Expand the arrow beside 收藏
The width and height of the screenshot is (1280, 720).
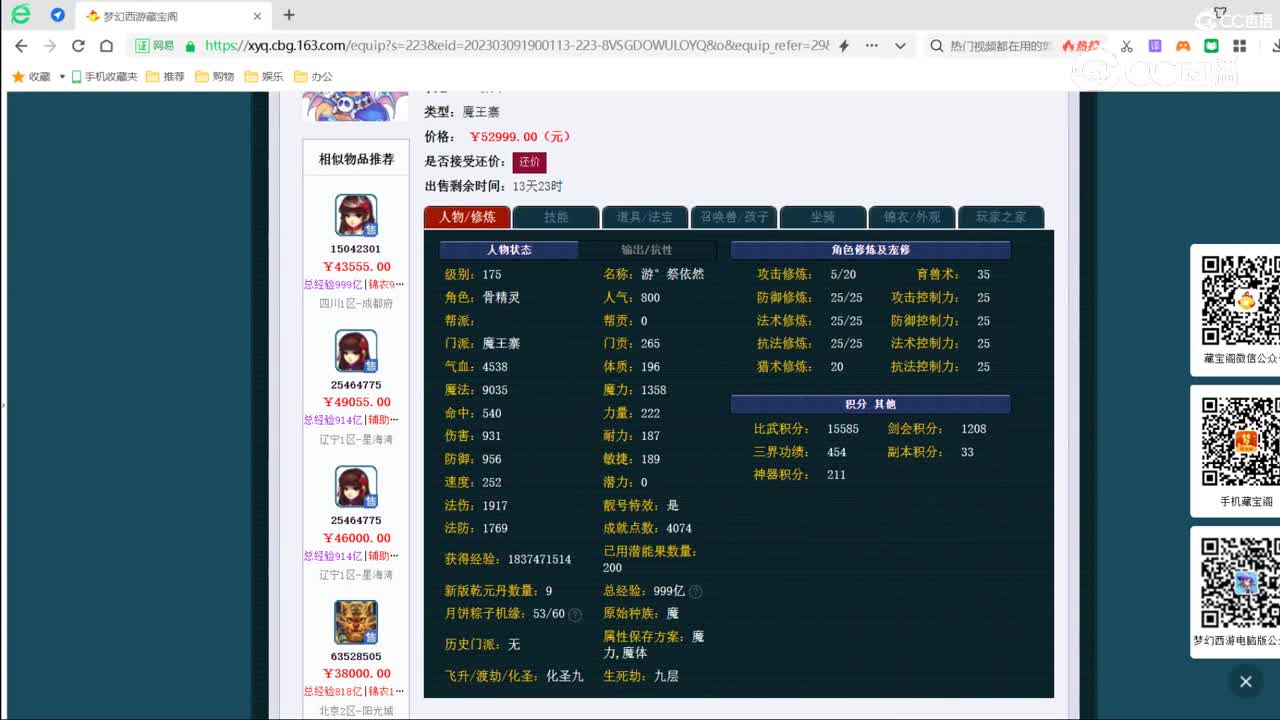point(62,76)
